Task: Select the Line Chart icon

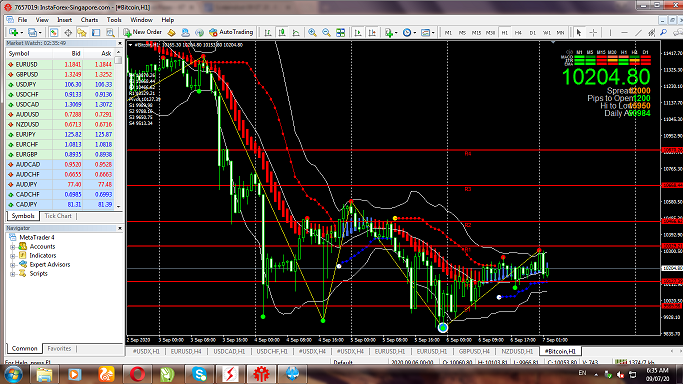Action: 296,33
